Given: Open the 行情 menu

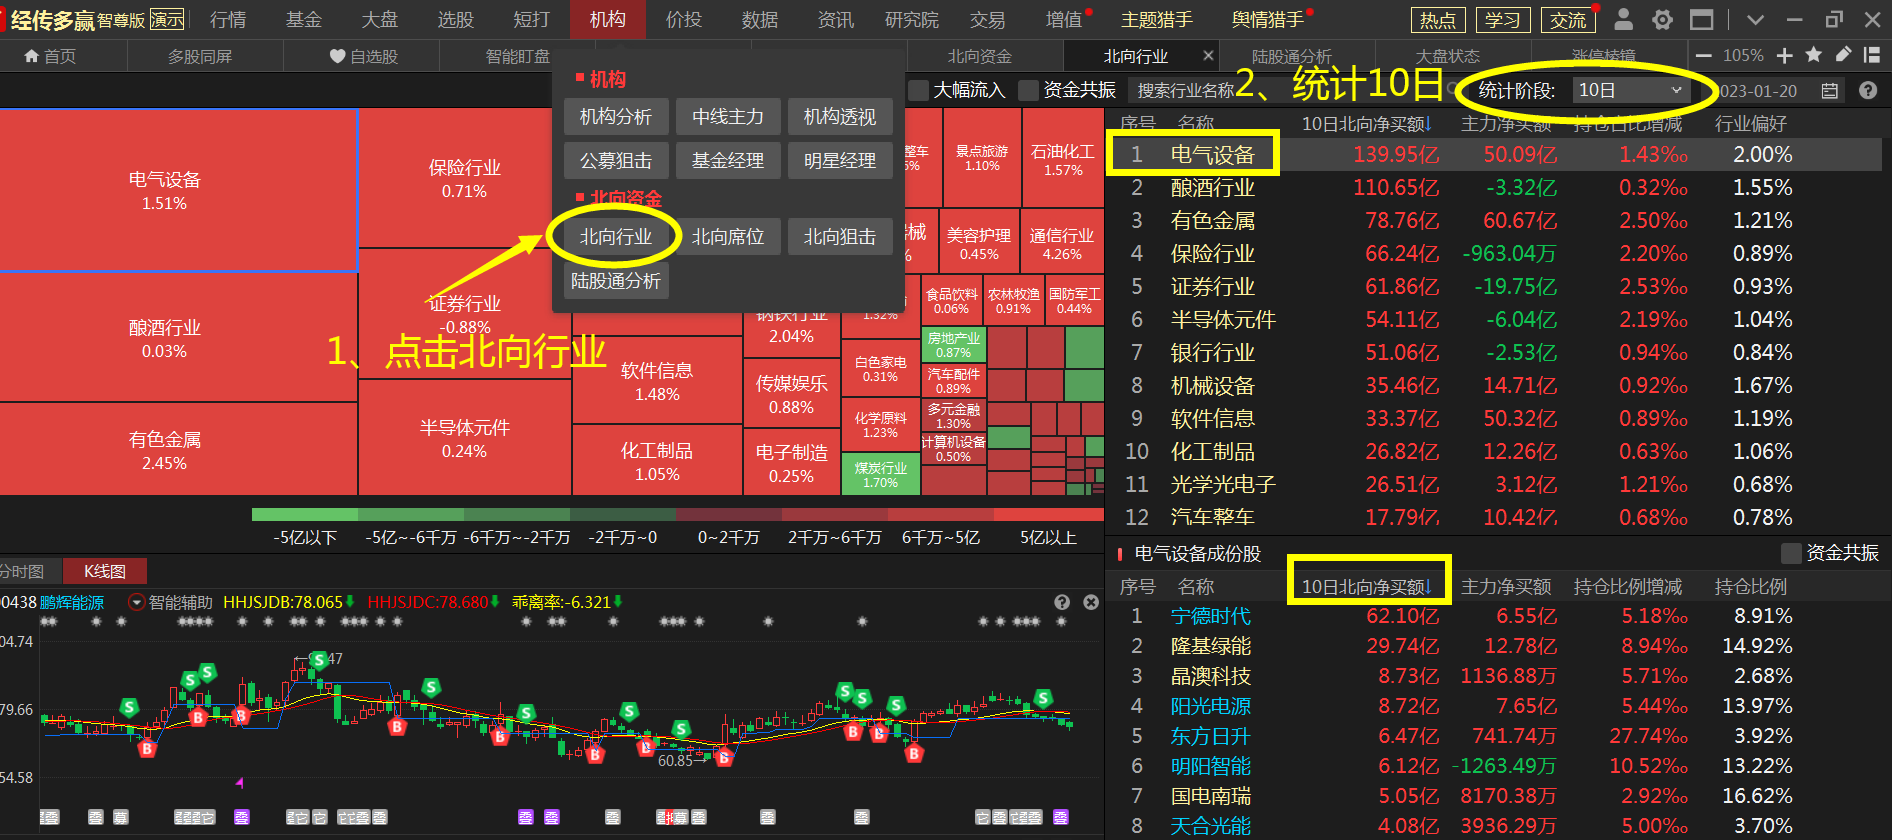Looking at the screenshot, I should [x=228, y=20].
